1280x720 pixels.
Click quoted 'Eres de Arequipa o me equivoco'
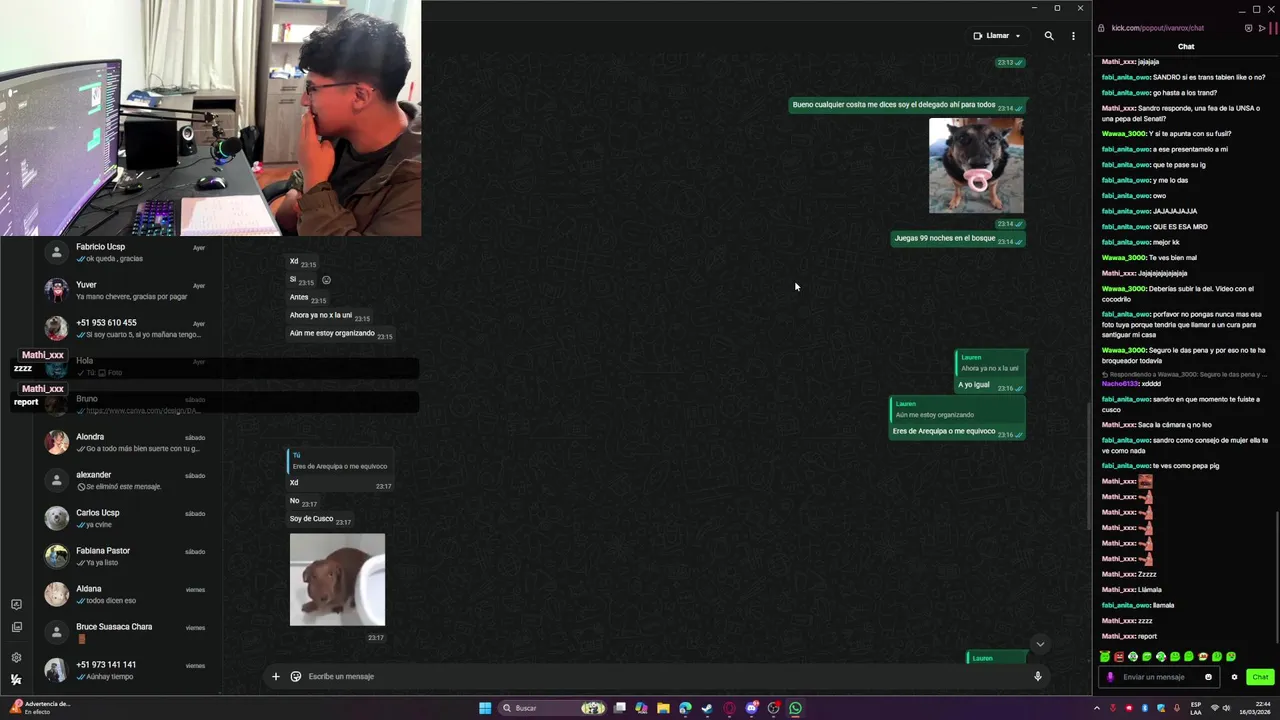(x=339, y=461)
